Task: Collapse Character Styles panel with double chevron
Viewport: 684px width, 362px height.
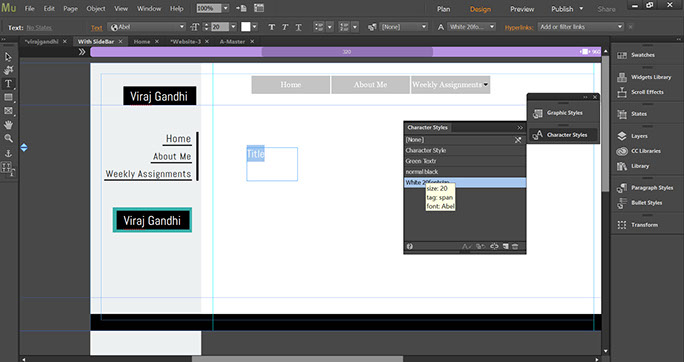Action: (520, 128)
